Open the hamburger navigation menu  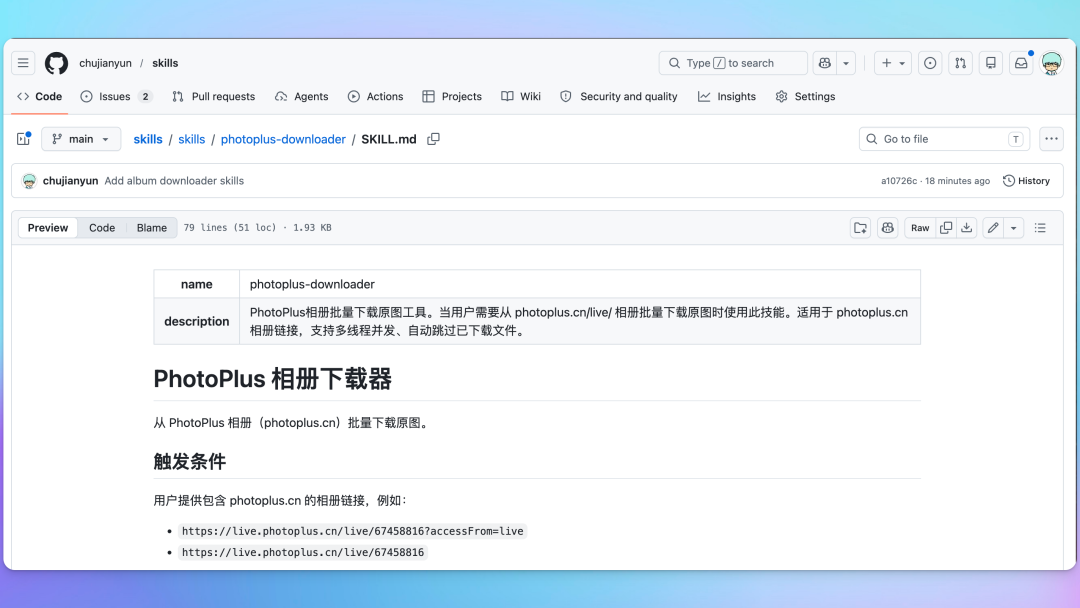pos(23,63)
